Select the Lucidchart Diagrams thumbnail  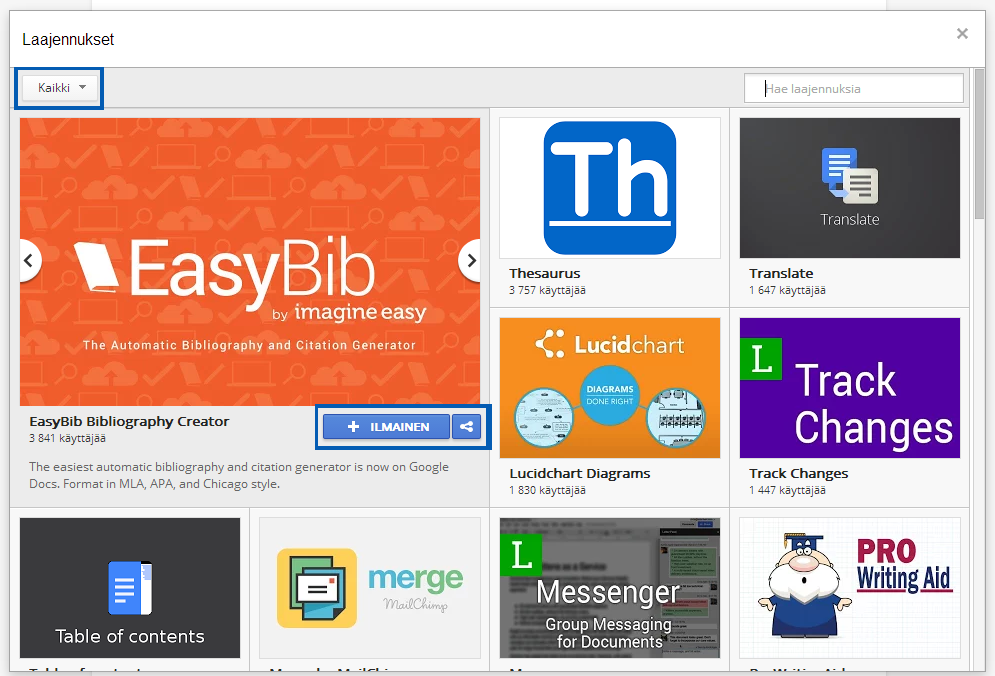click(609, 388)
